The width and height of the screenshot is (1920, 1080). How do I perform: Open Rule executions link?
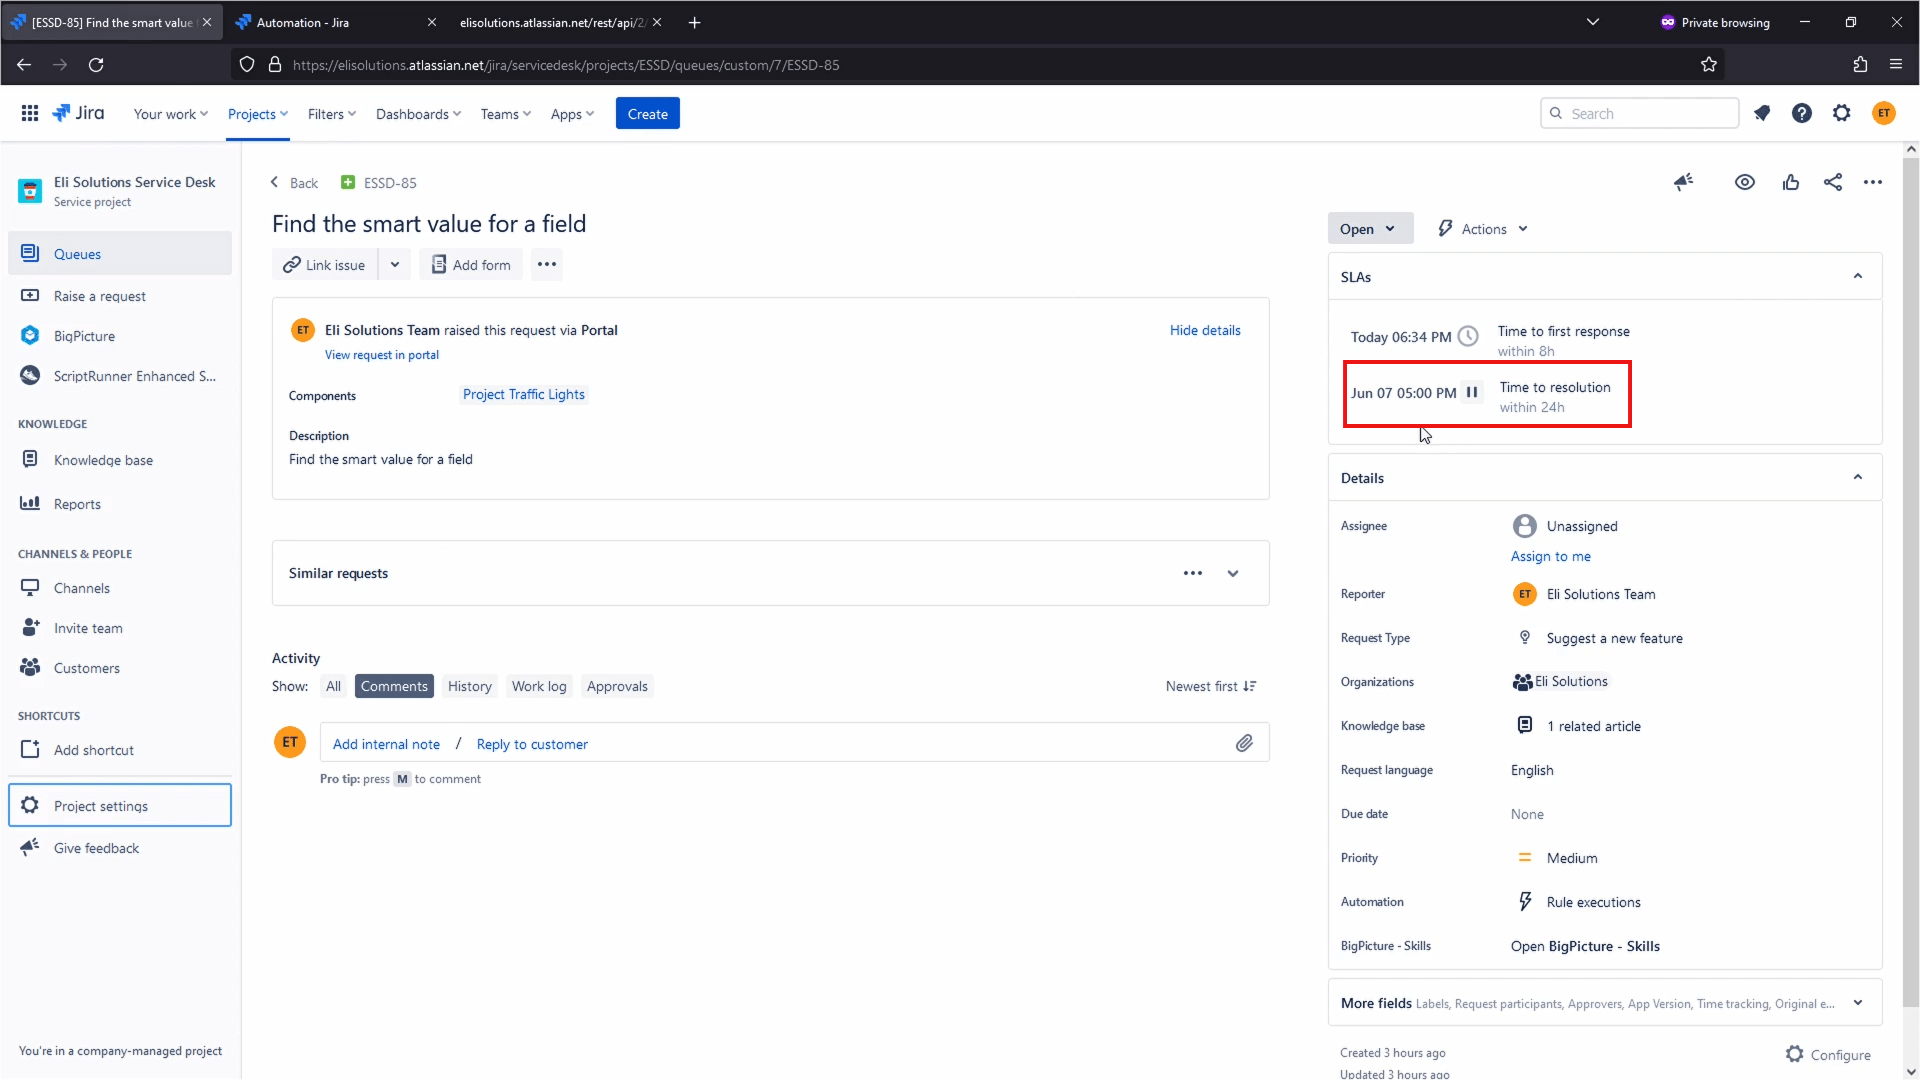coord(1592,901)
